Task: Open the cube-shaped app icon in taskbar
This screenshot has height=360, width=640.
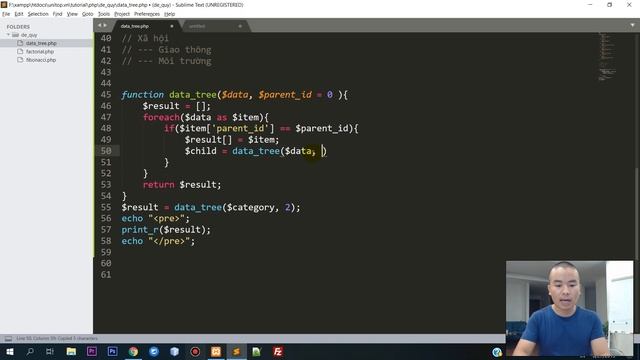Action: (174, 351)
